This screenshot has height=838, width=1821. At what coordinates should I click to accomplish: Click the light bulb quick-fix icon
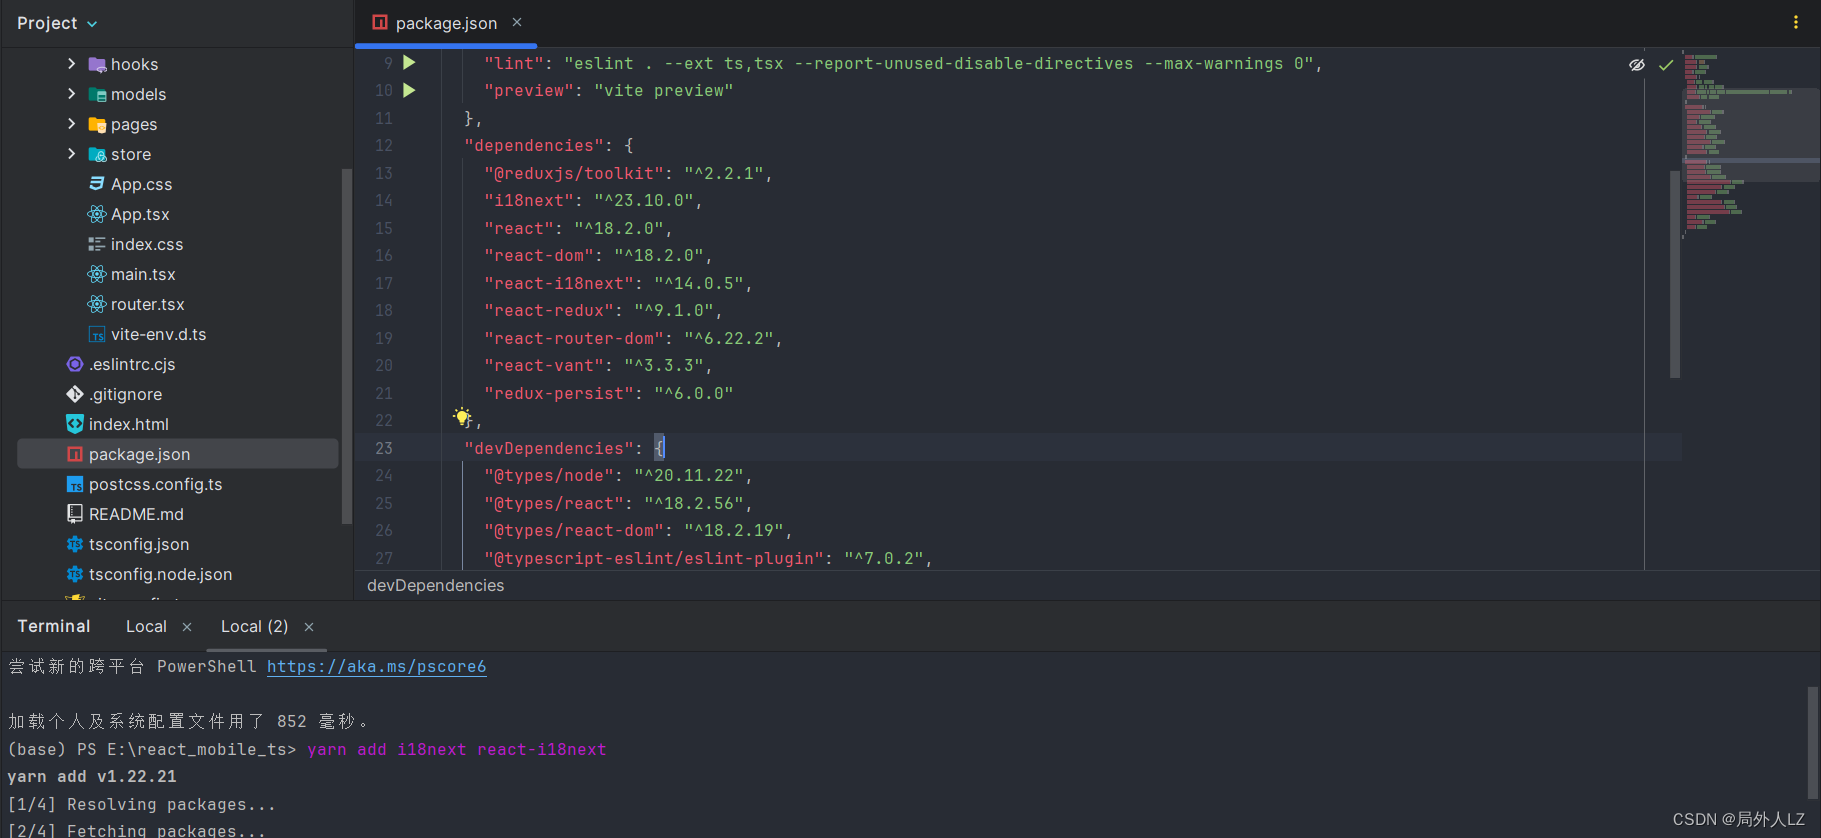[x=462, y=416]
